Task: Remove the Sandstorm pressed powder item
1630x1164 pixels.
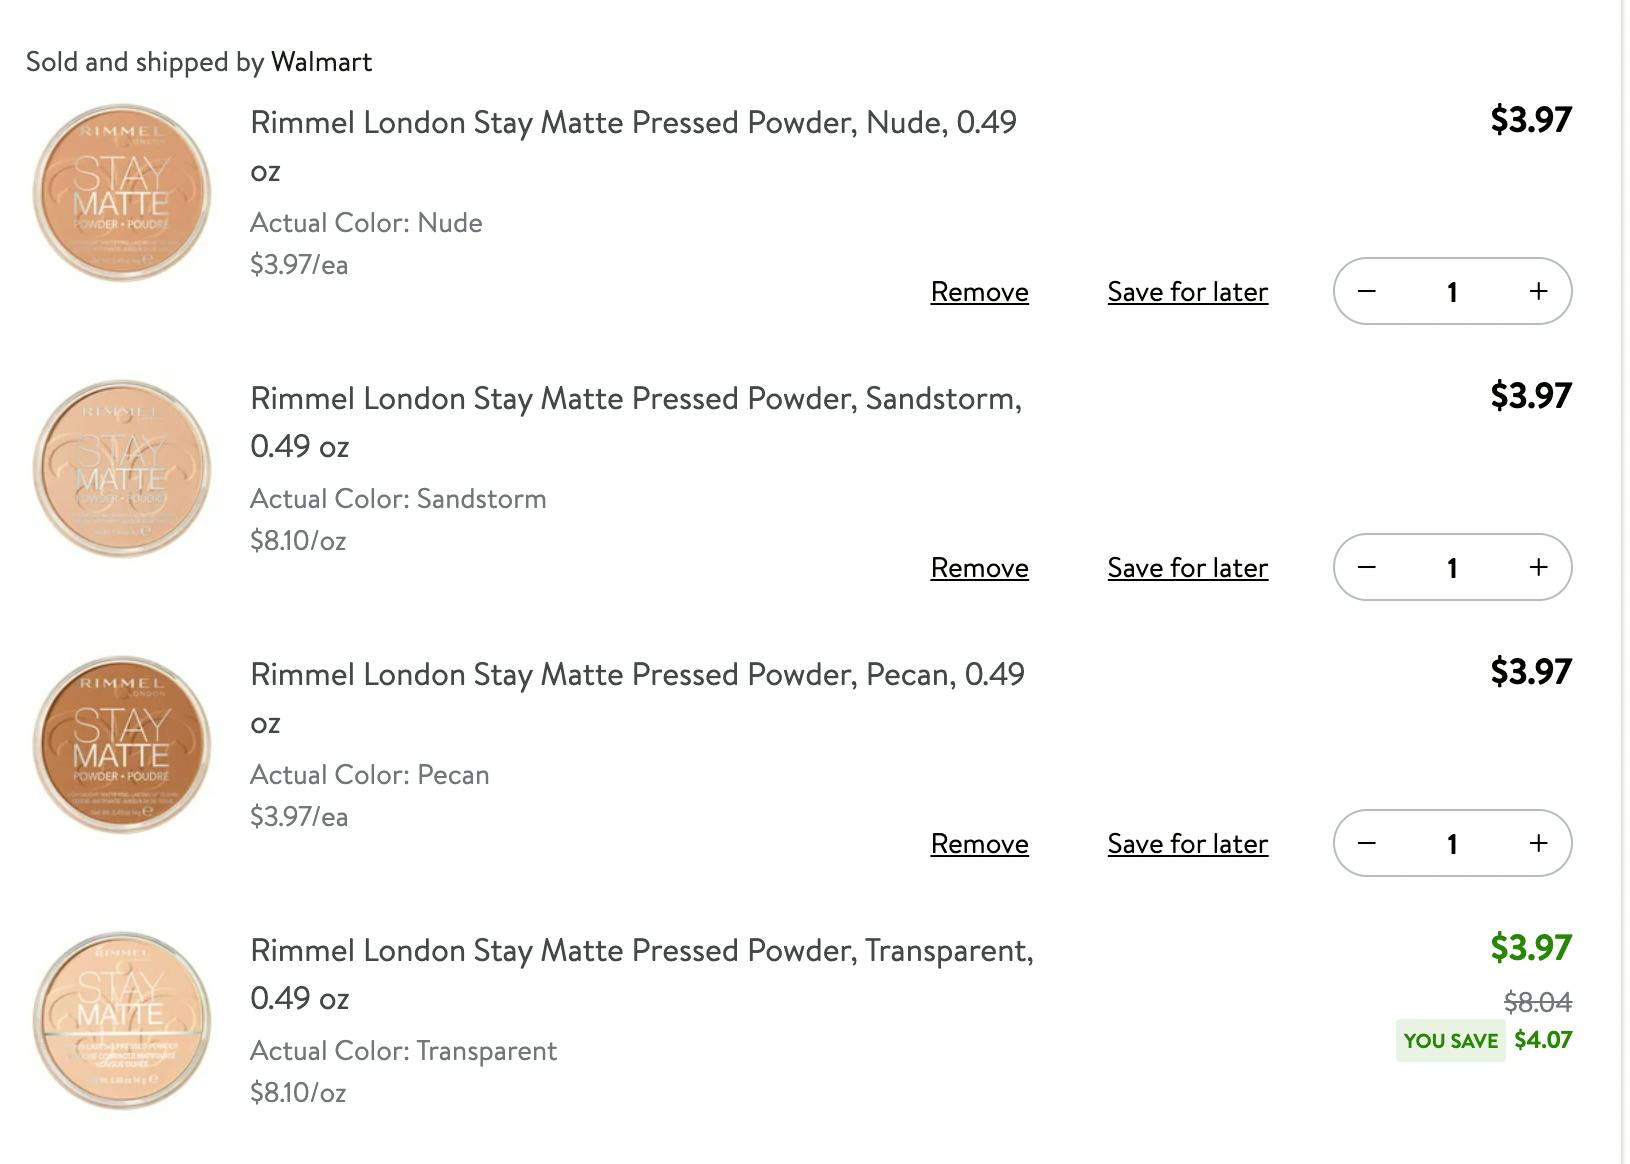Action: pyautogui.click(x=979, y=568)
